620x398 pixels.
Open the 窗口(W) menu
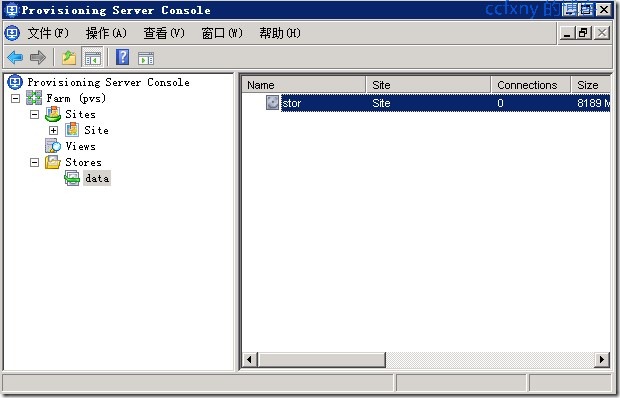222,33
